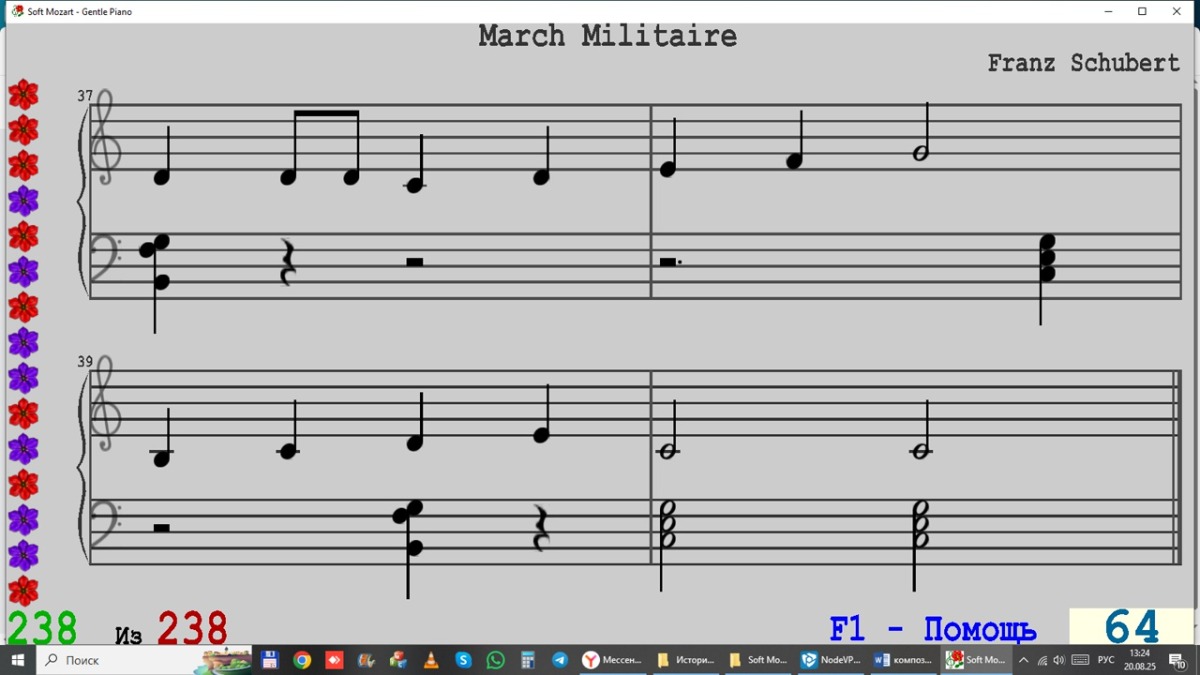The image size is (1200, 675).
Task: Click the bass clef at measure 37
Action: 104,256
